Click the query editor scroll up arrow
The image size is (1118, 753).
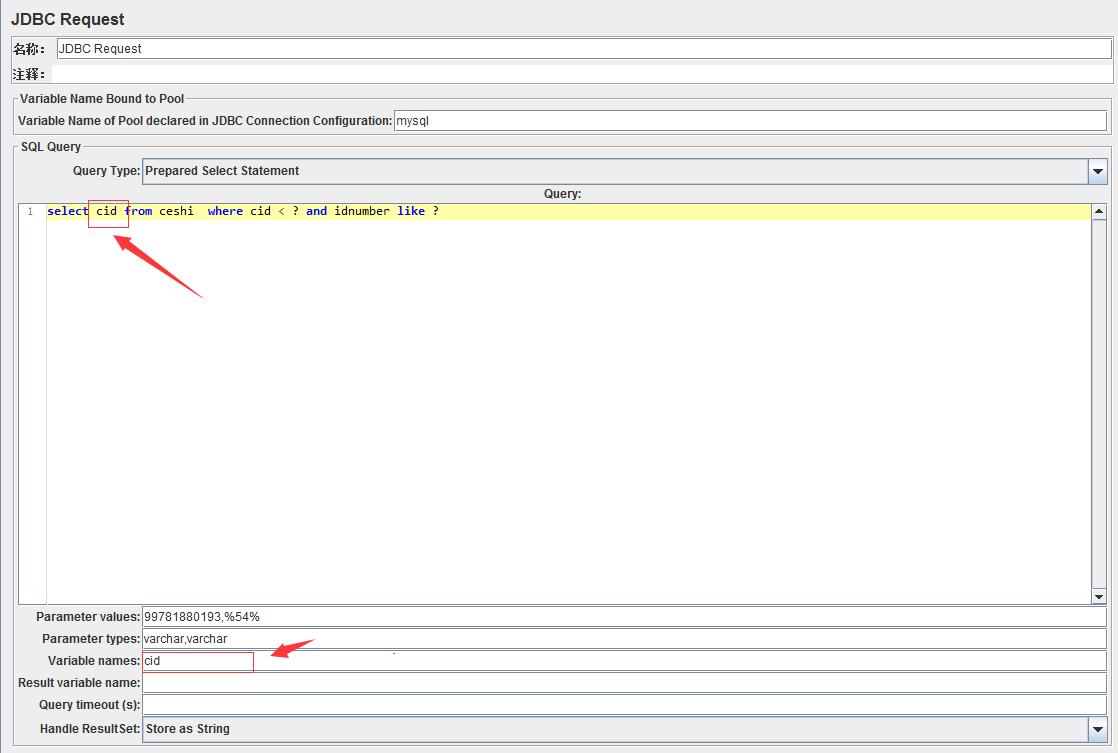tap(1099, 211)
